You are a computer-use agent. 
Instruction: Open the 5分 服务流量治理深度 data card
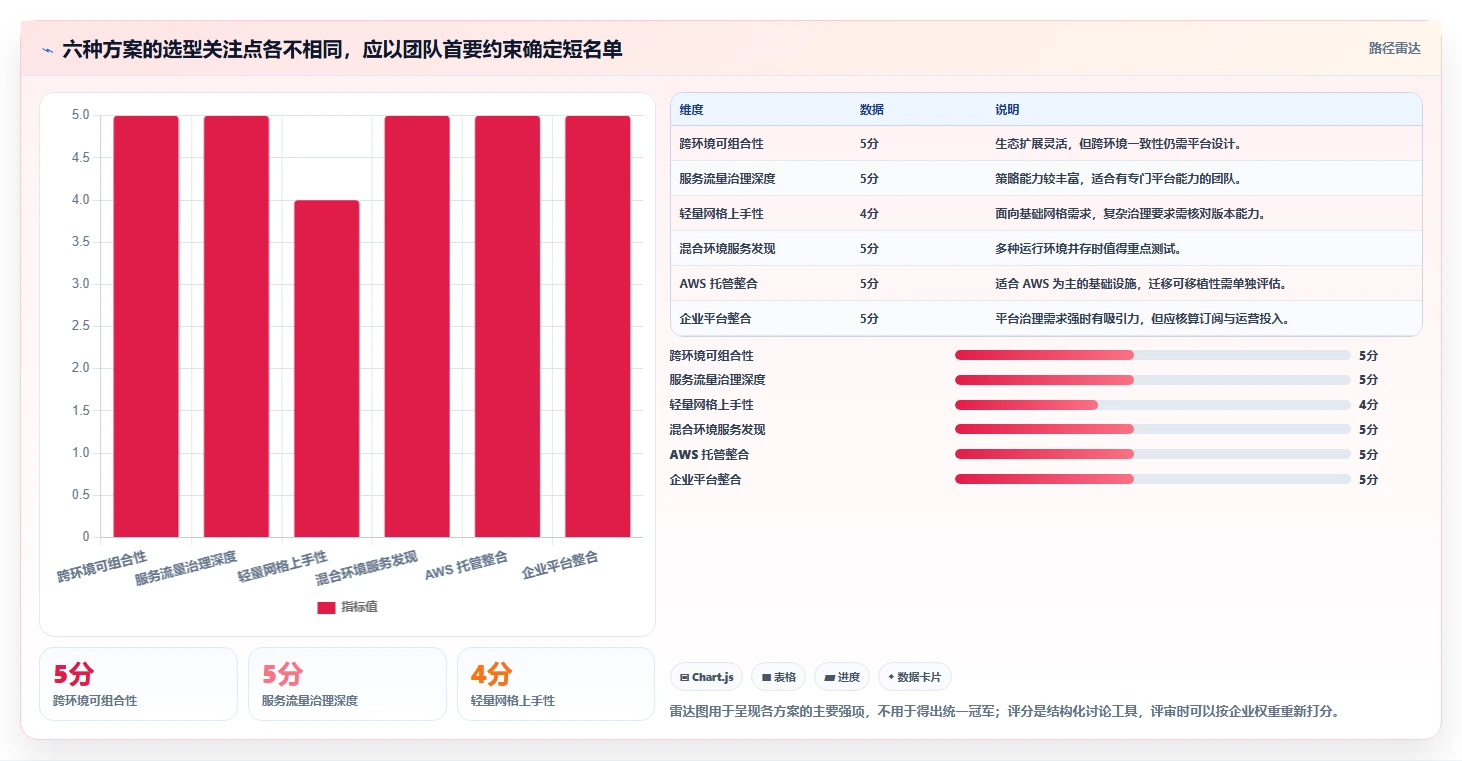point(347,684)
